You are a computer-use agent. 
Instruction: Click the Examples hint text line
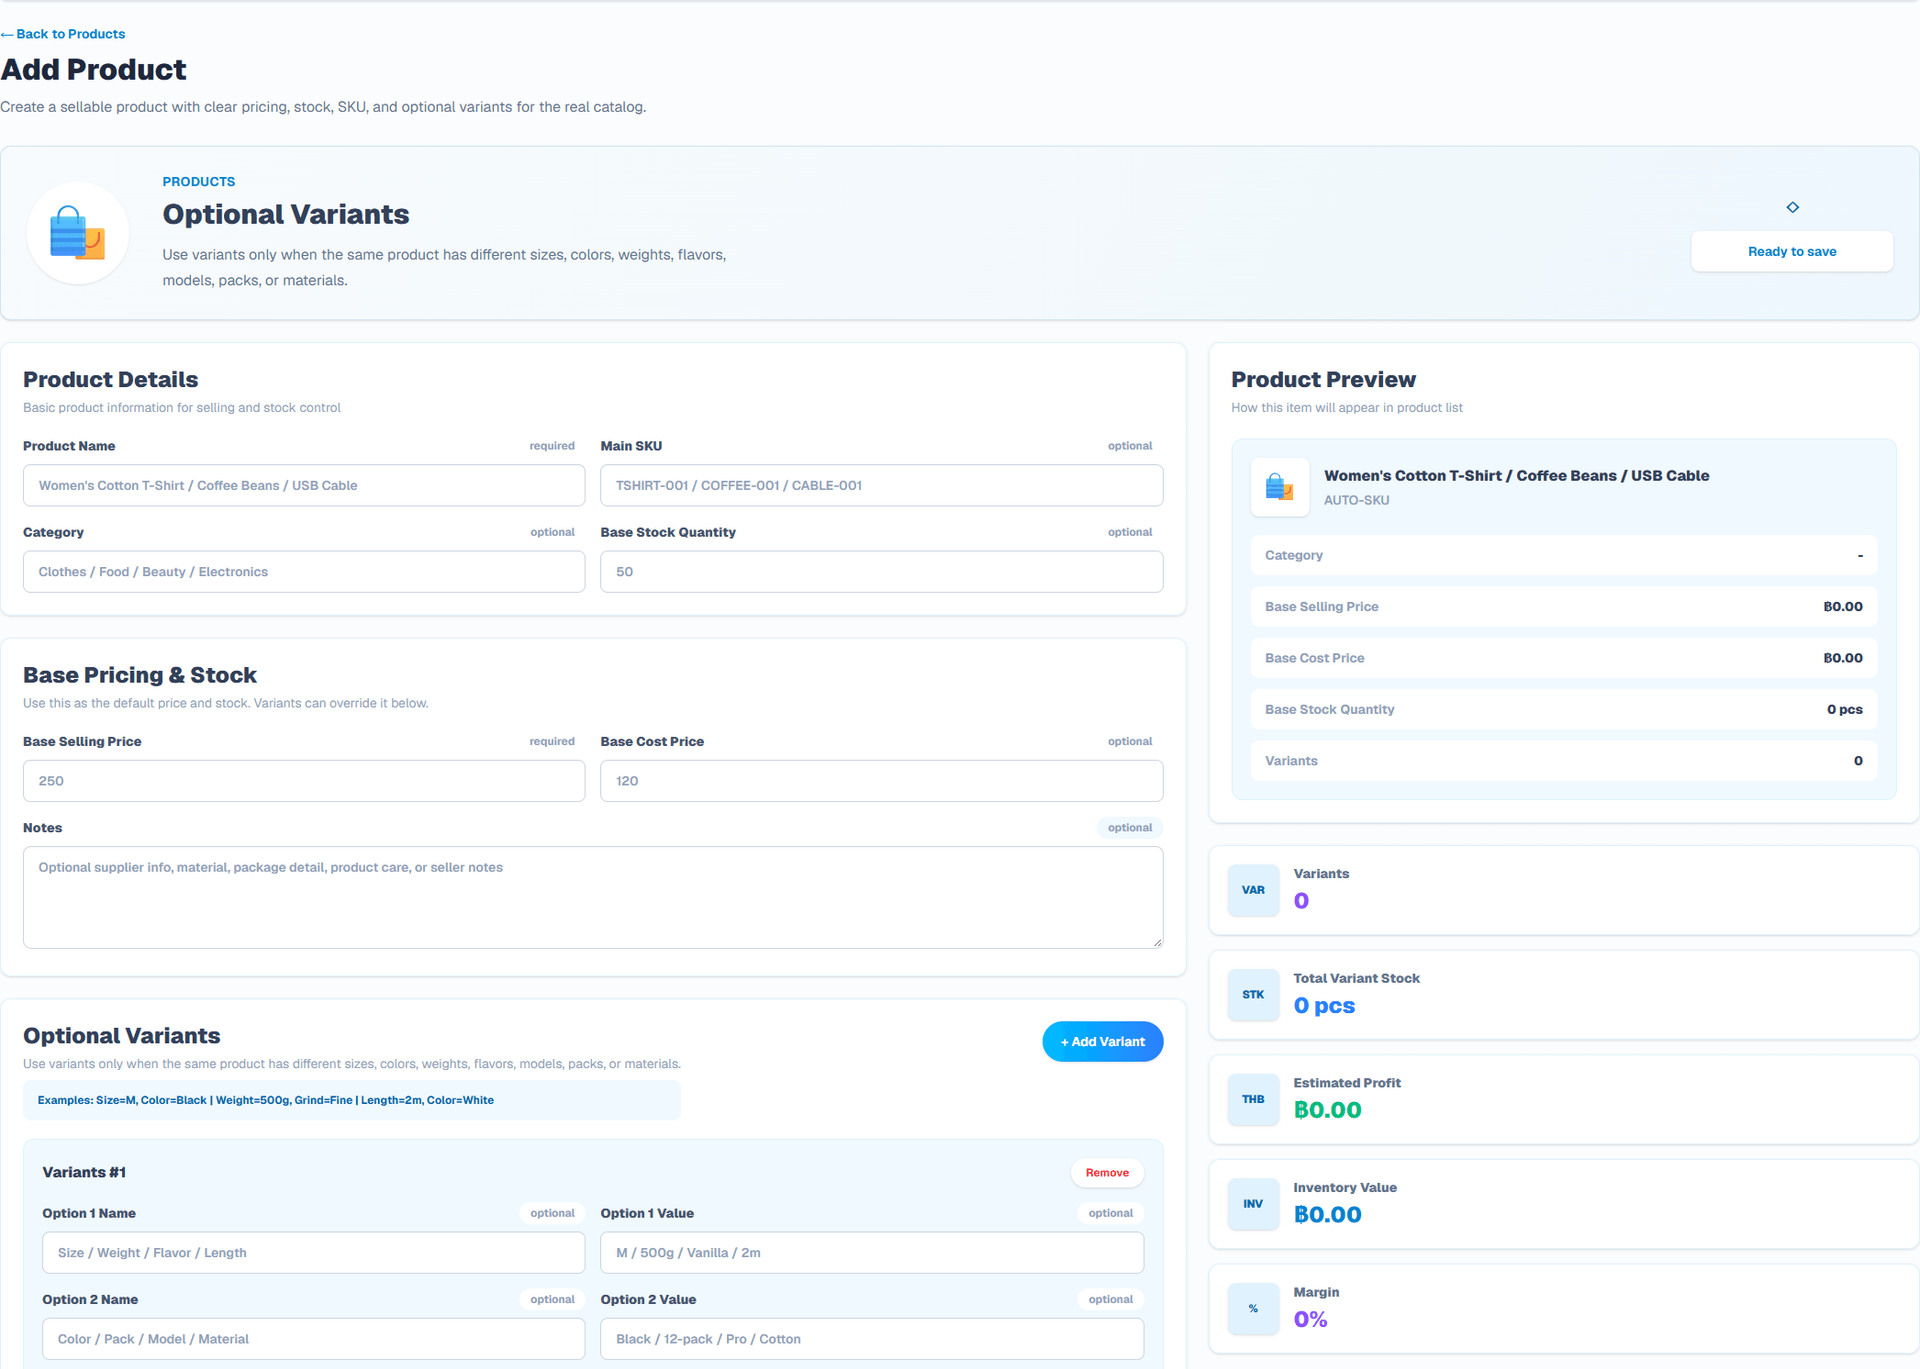point(266,1100)
